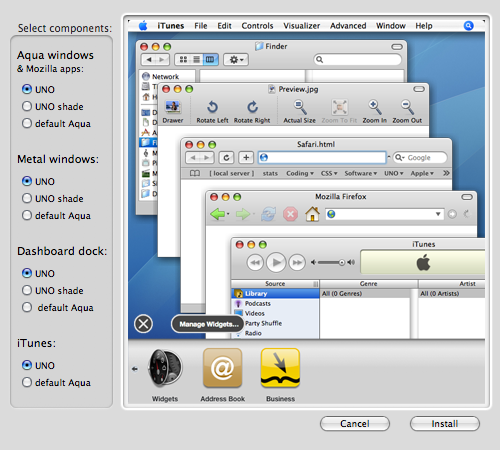This screenshot has width=500, height=450.
Task: Open Finder action gear dropdown
Action: click(236, 60)
